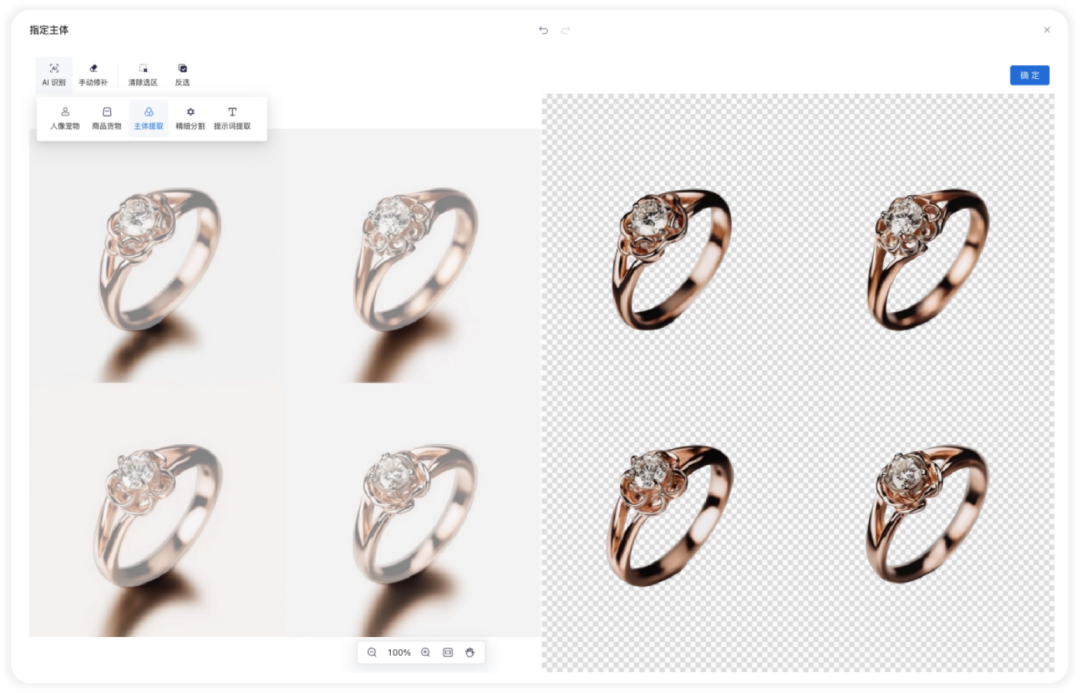The image size is (1080, 693).
Task: Pick the 商品货物 recognition mode
Action: coord(106,118)
